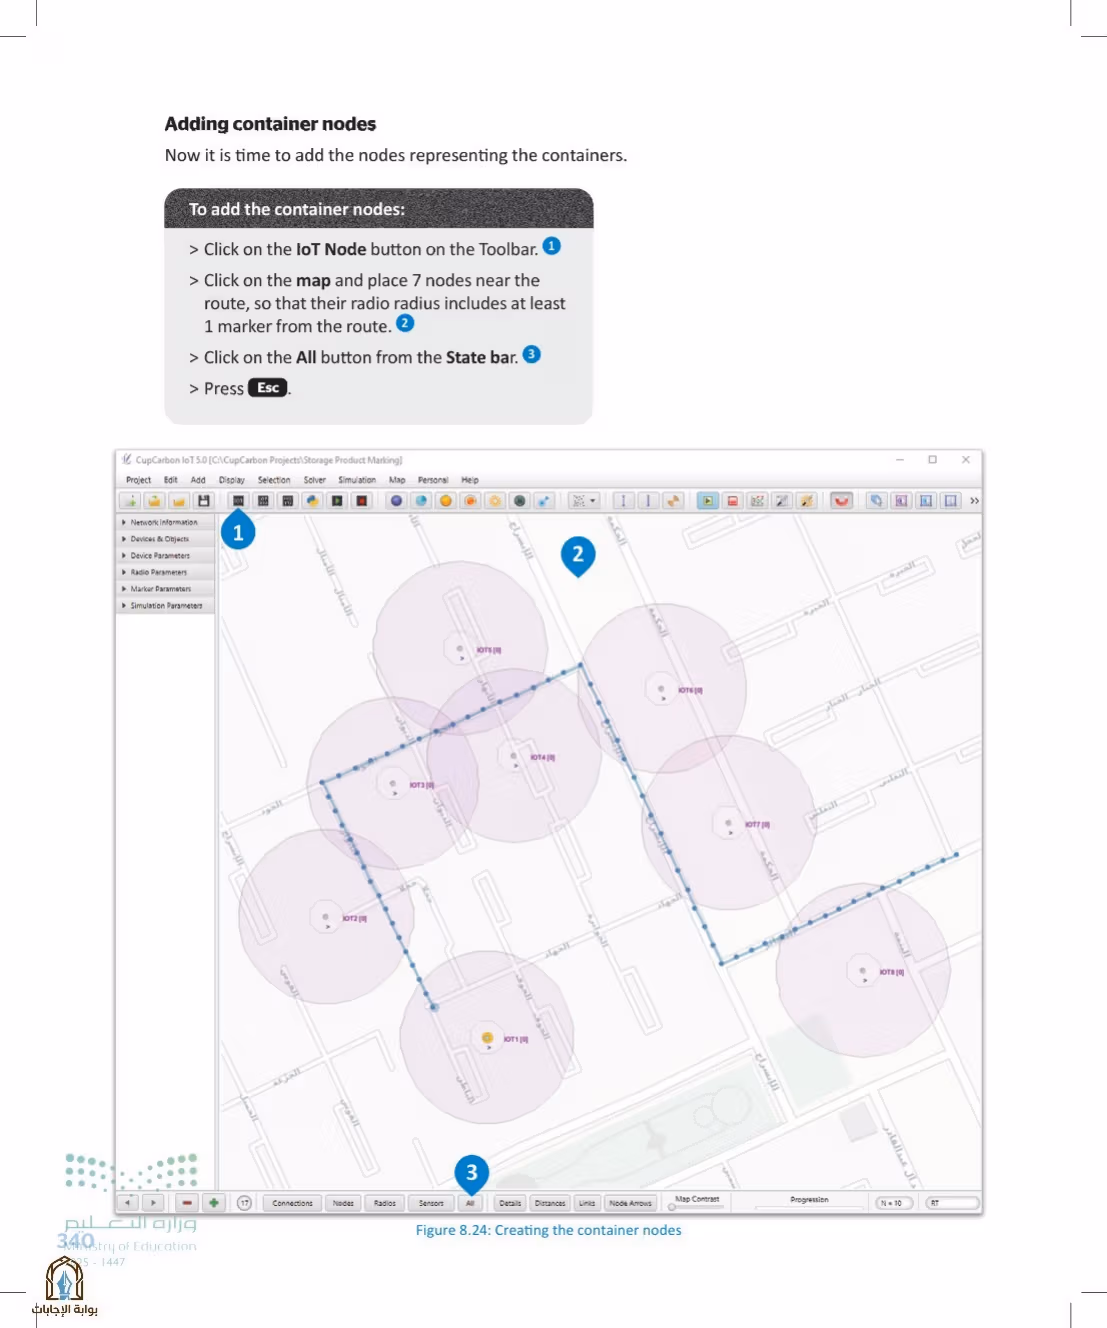This screenshot has width=1107, height=1328.
Task: Toggle the Nodes display button
Action: [x=343, y=1203]
